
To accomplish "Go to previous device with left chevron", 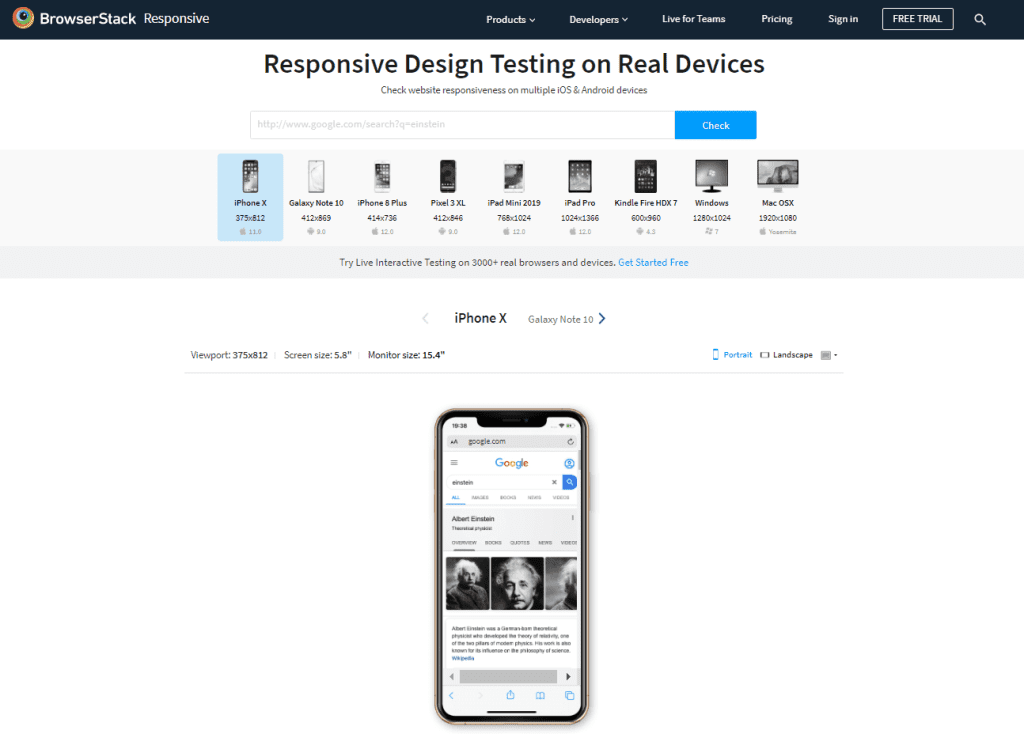I will 425,319.
